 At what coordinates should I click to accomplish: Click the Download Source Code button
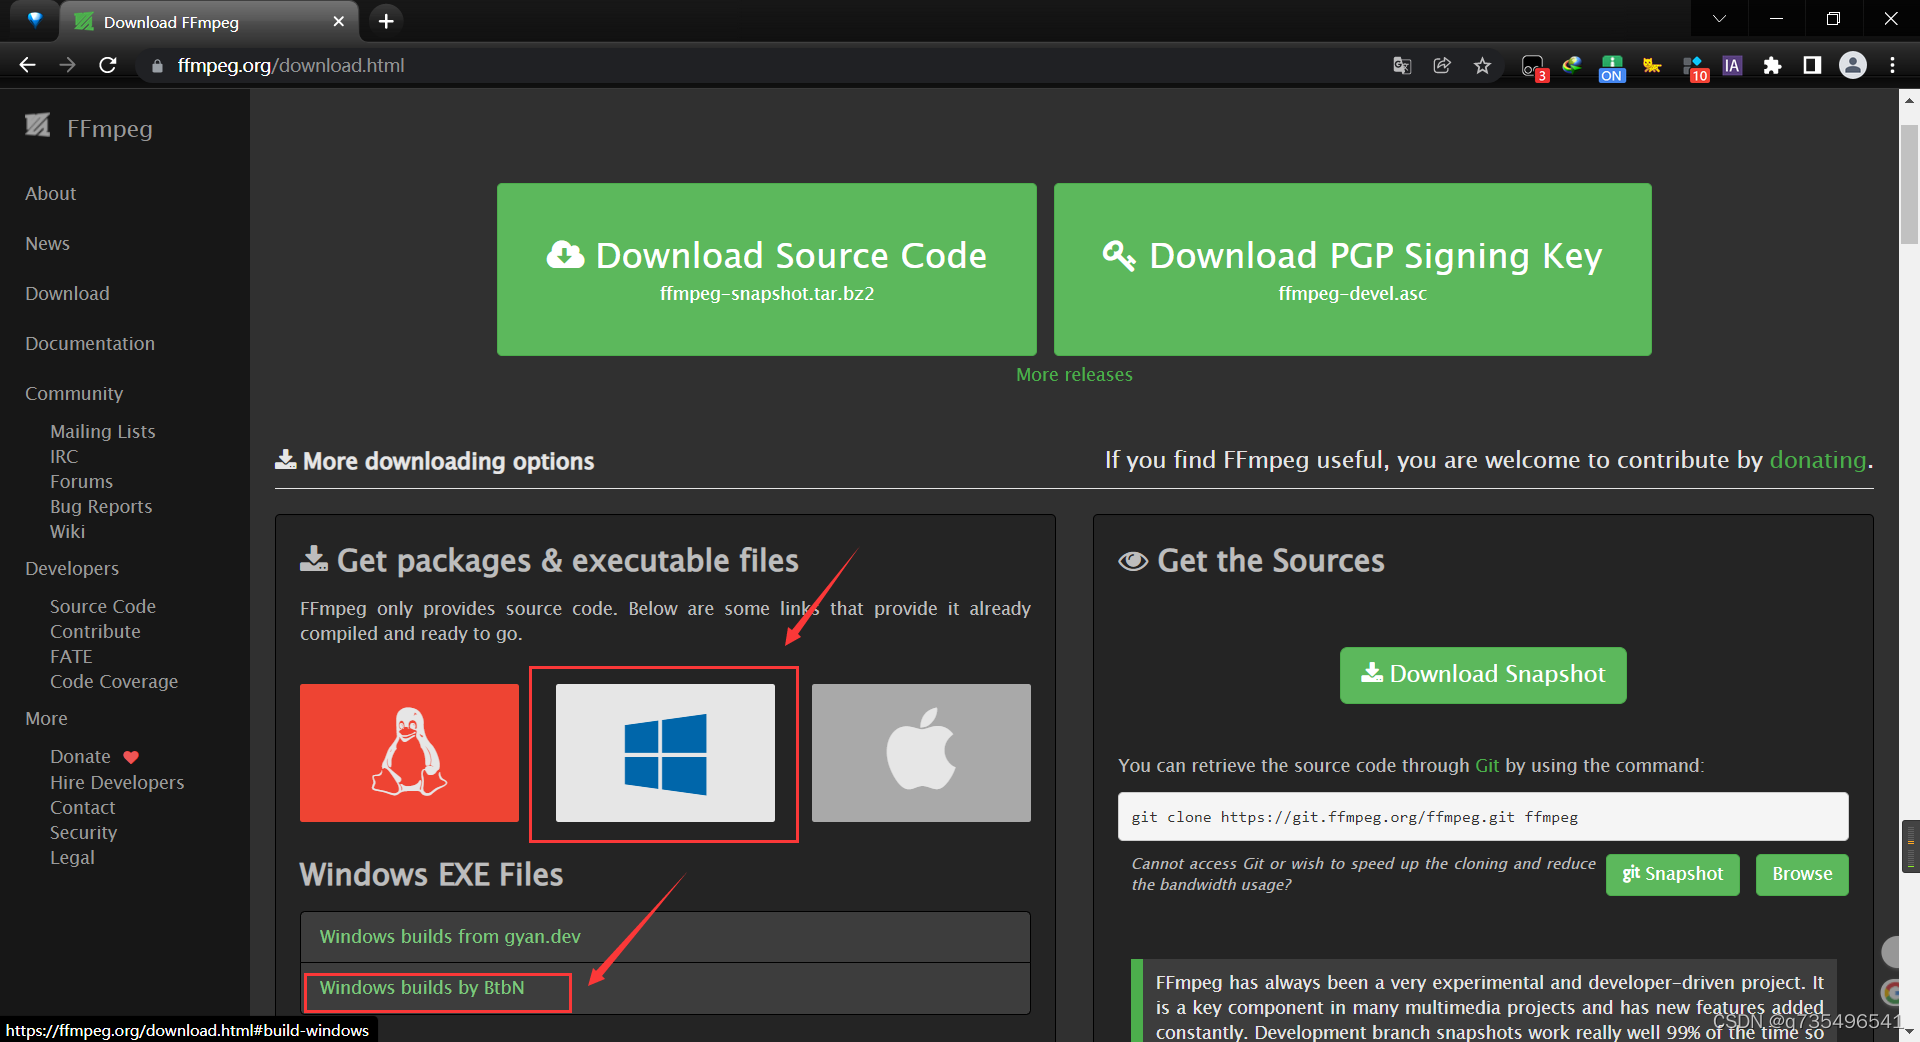[x=766, y=269]
